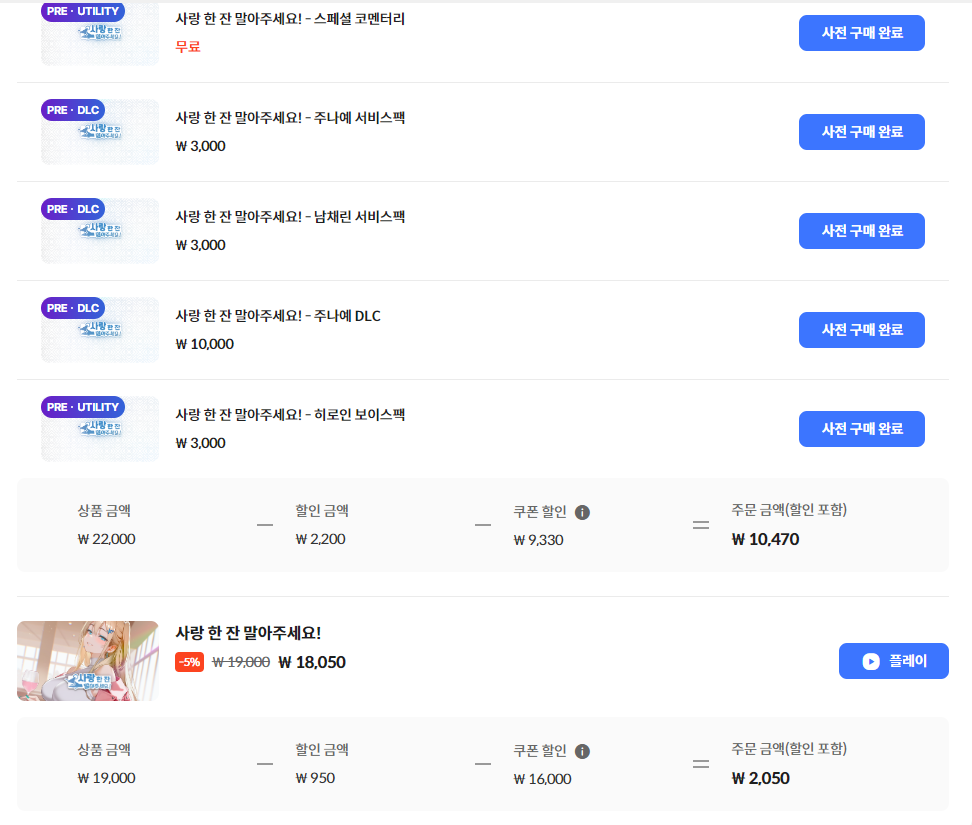Click the red -5% discount badge

(189, 662)
